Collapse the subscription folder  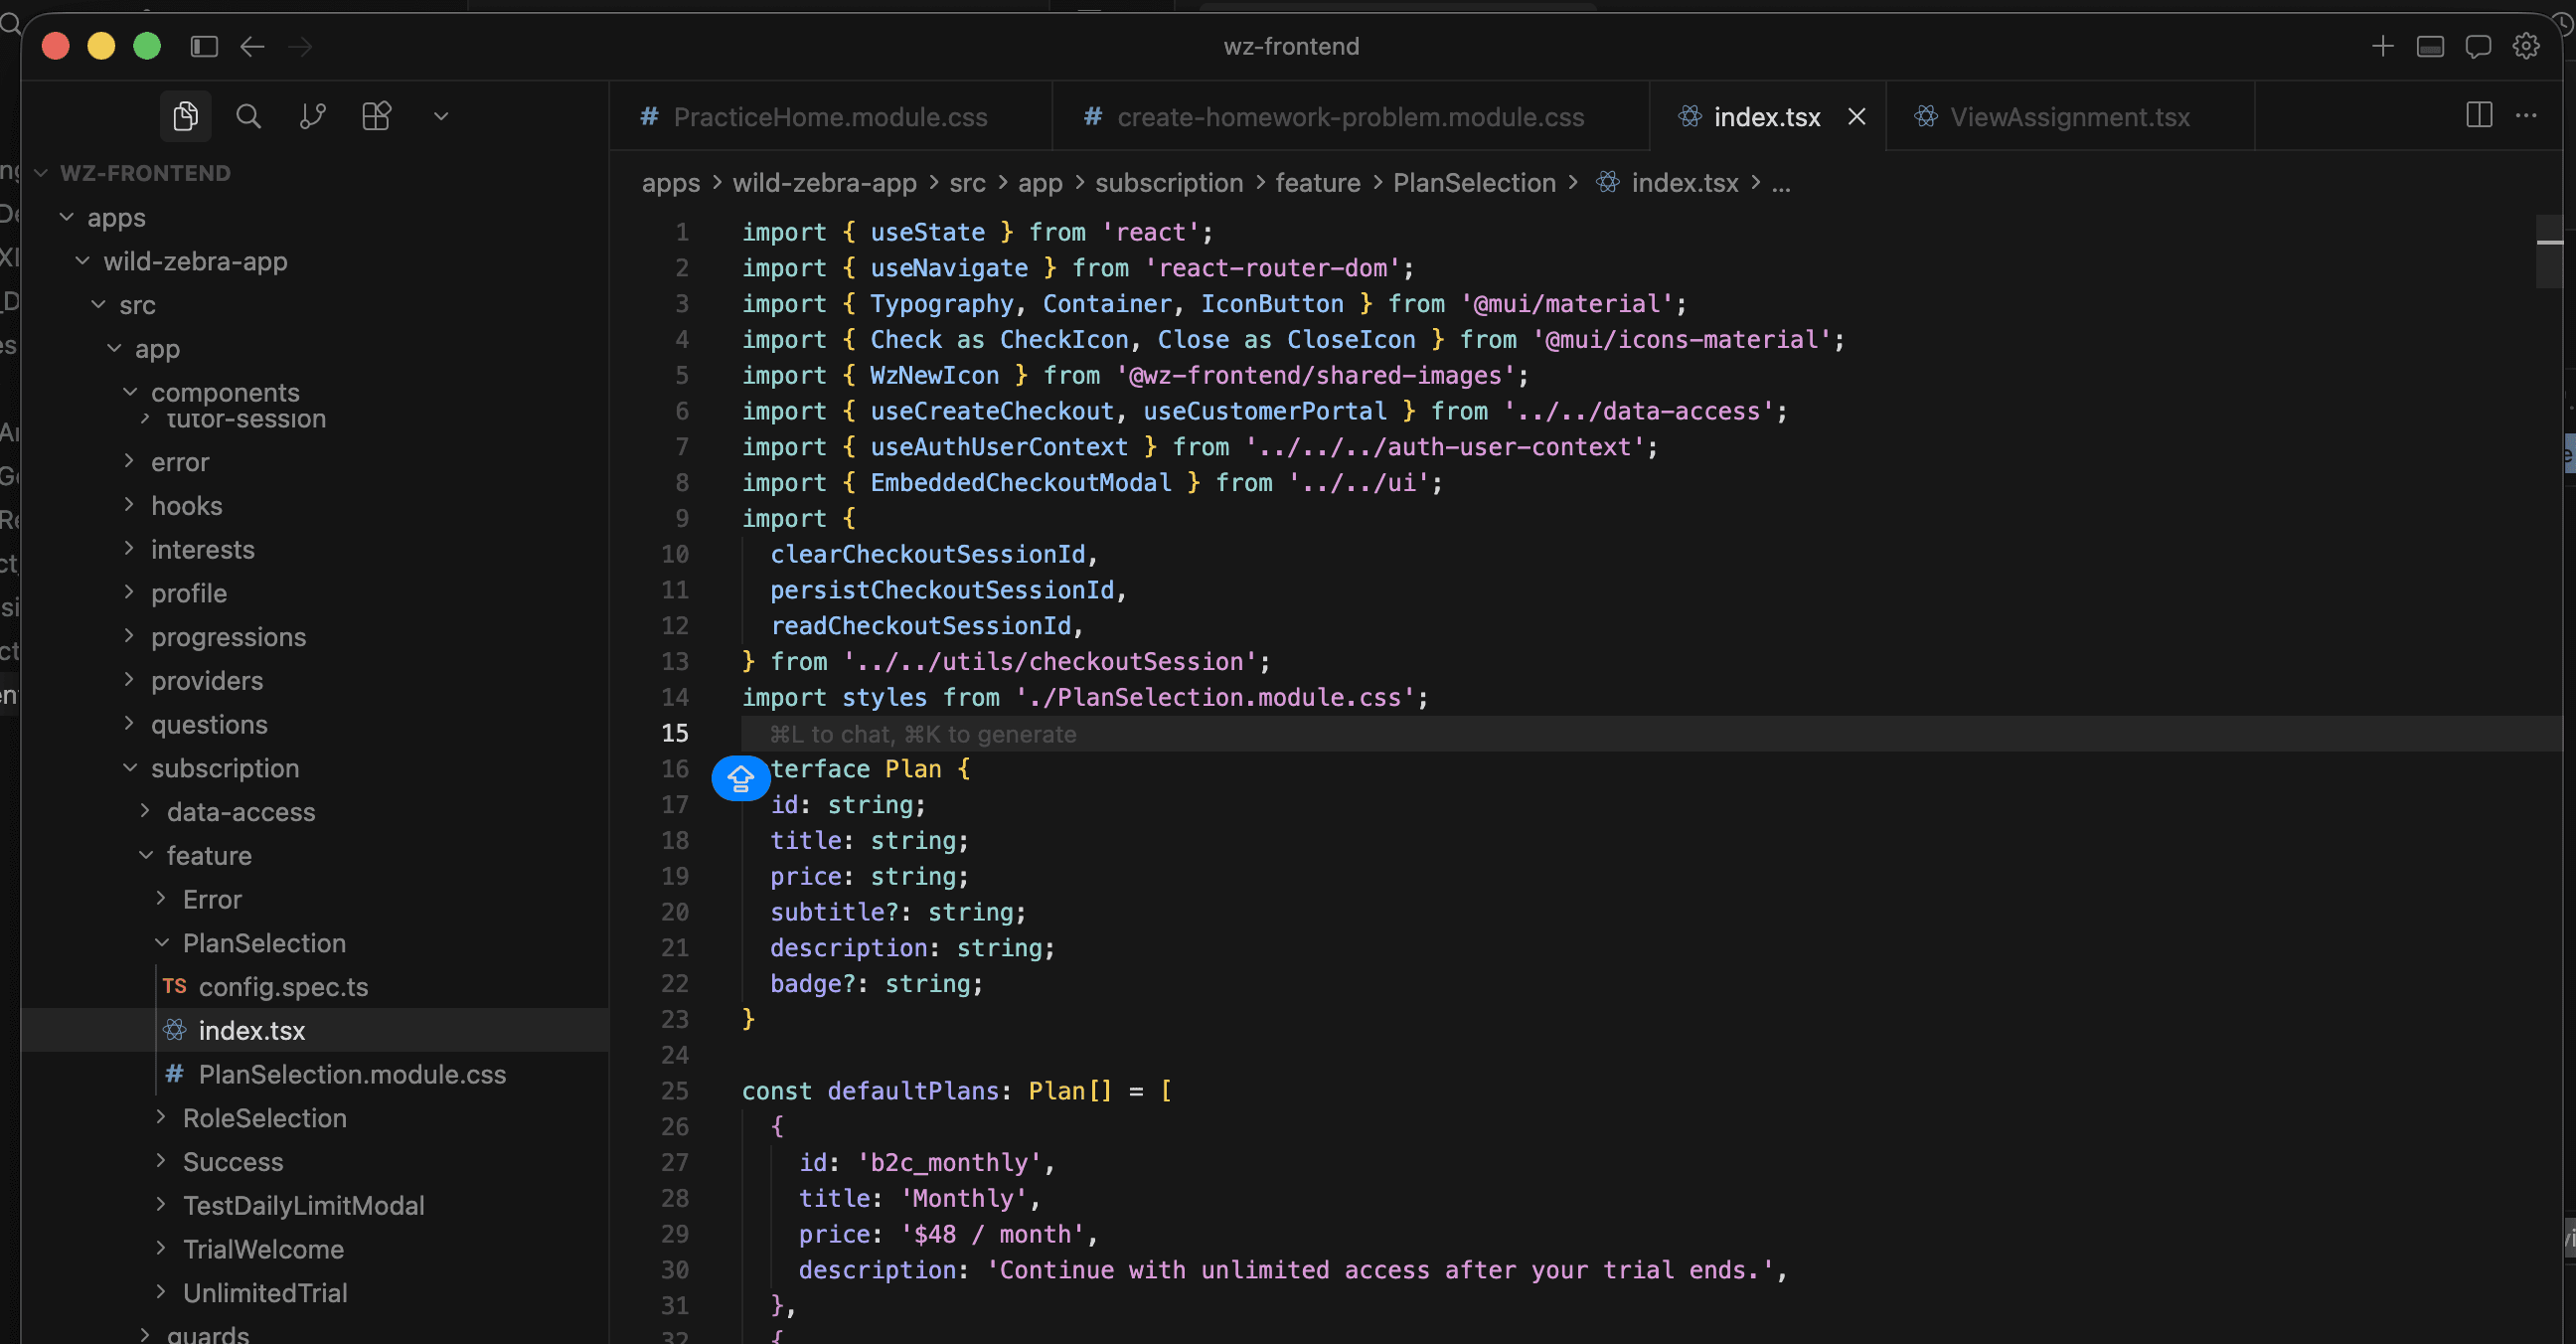(x=224, y=768)
